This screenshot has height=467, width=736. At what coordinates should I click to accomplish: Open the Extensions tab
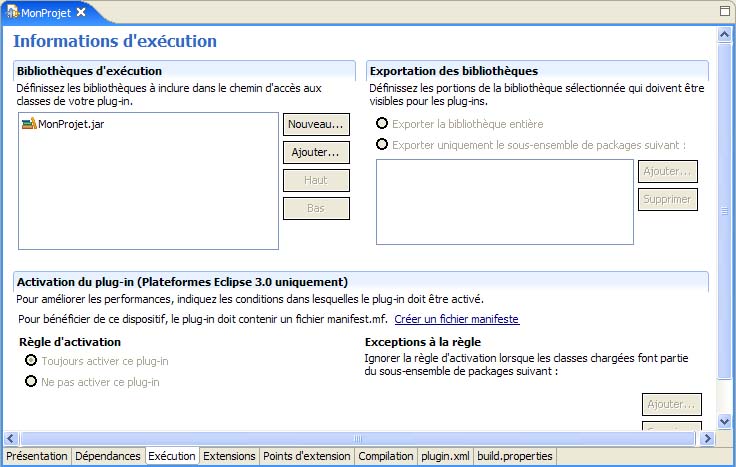[x=229, y=456]
